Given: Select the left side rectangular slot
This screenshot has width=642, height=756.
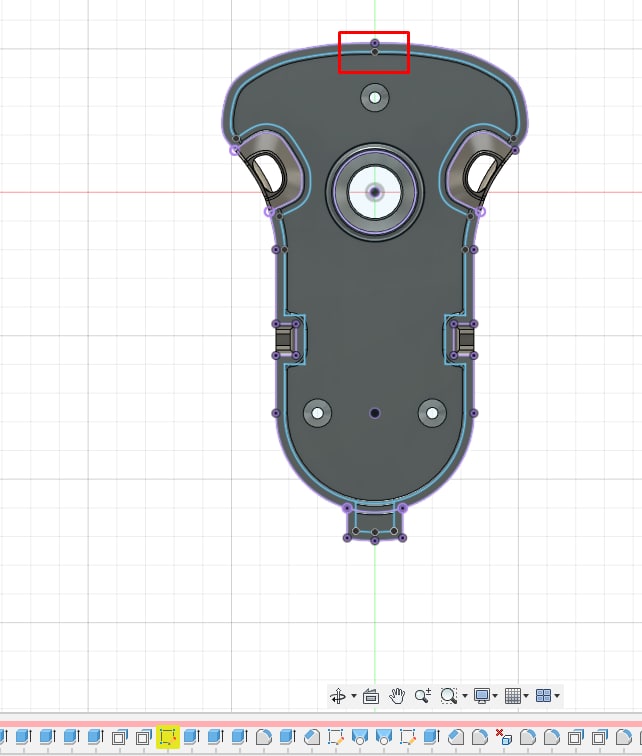Looking at the screenshot, I should point(285,339).
